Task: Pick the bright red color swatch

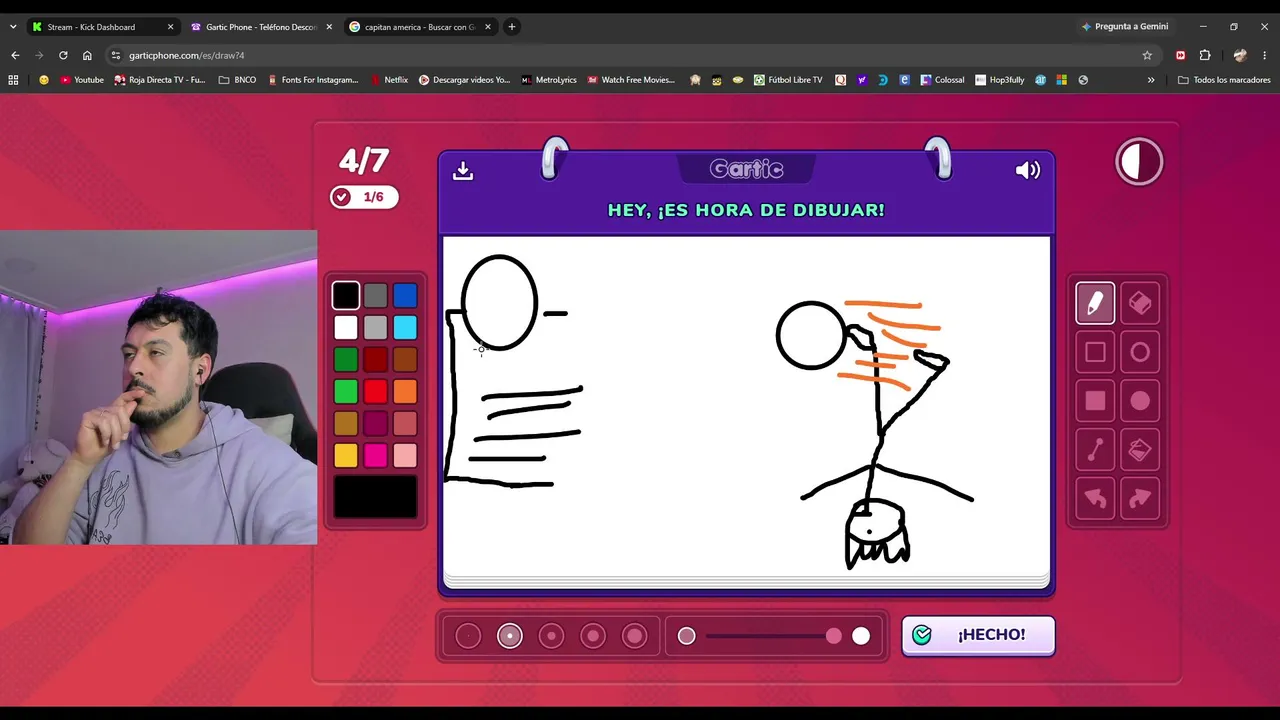Action: [x=375, y=391]
